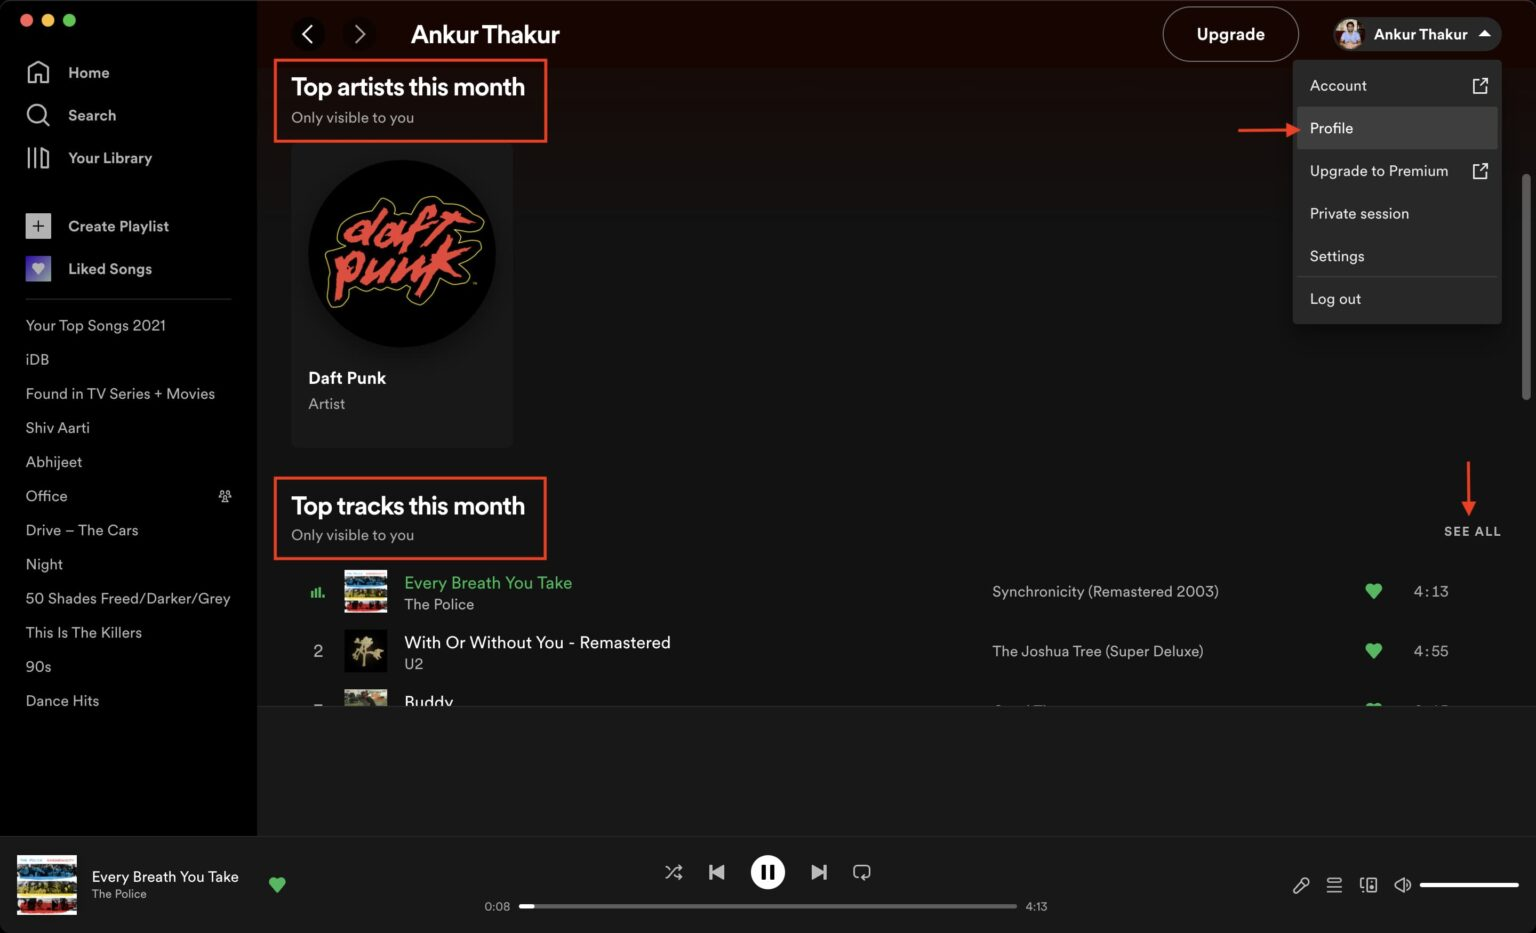Click the playback progress bar
This screenshot has width=1536, height=933.
[767, 906]
